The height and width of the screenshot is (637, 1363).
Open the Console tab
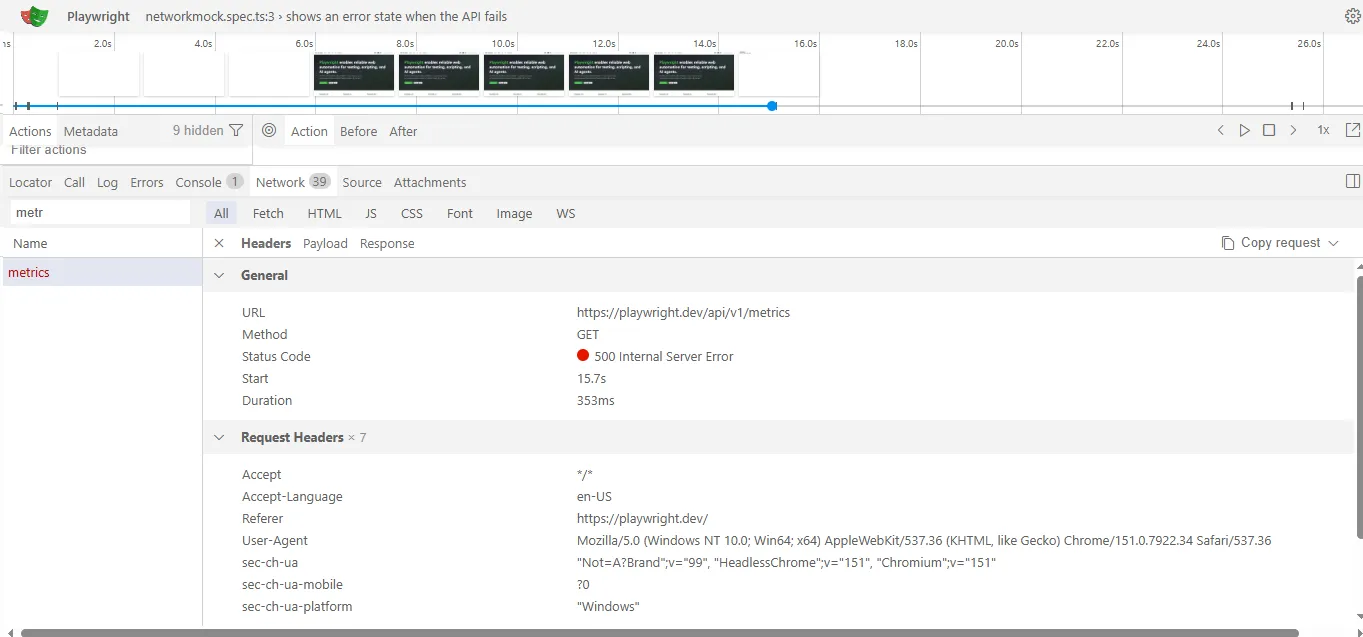click(x=209, y=182)
